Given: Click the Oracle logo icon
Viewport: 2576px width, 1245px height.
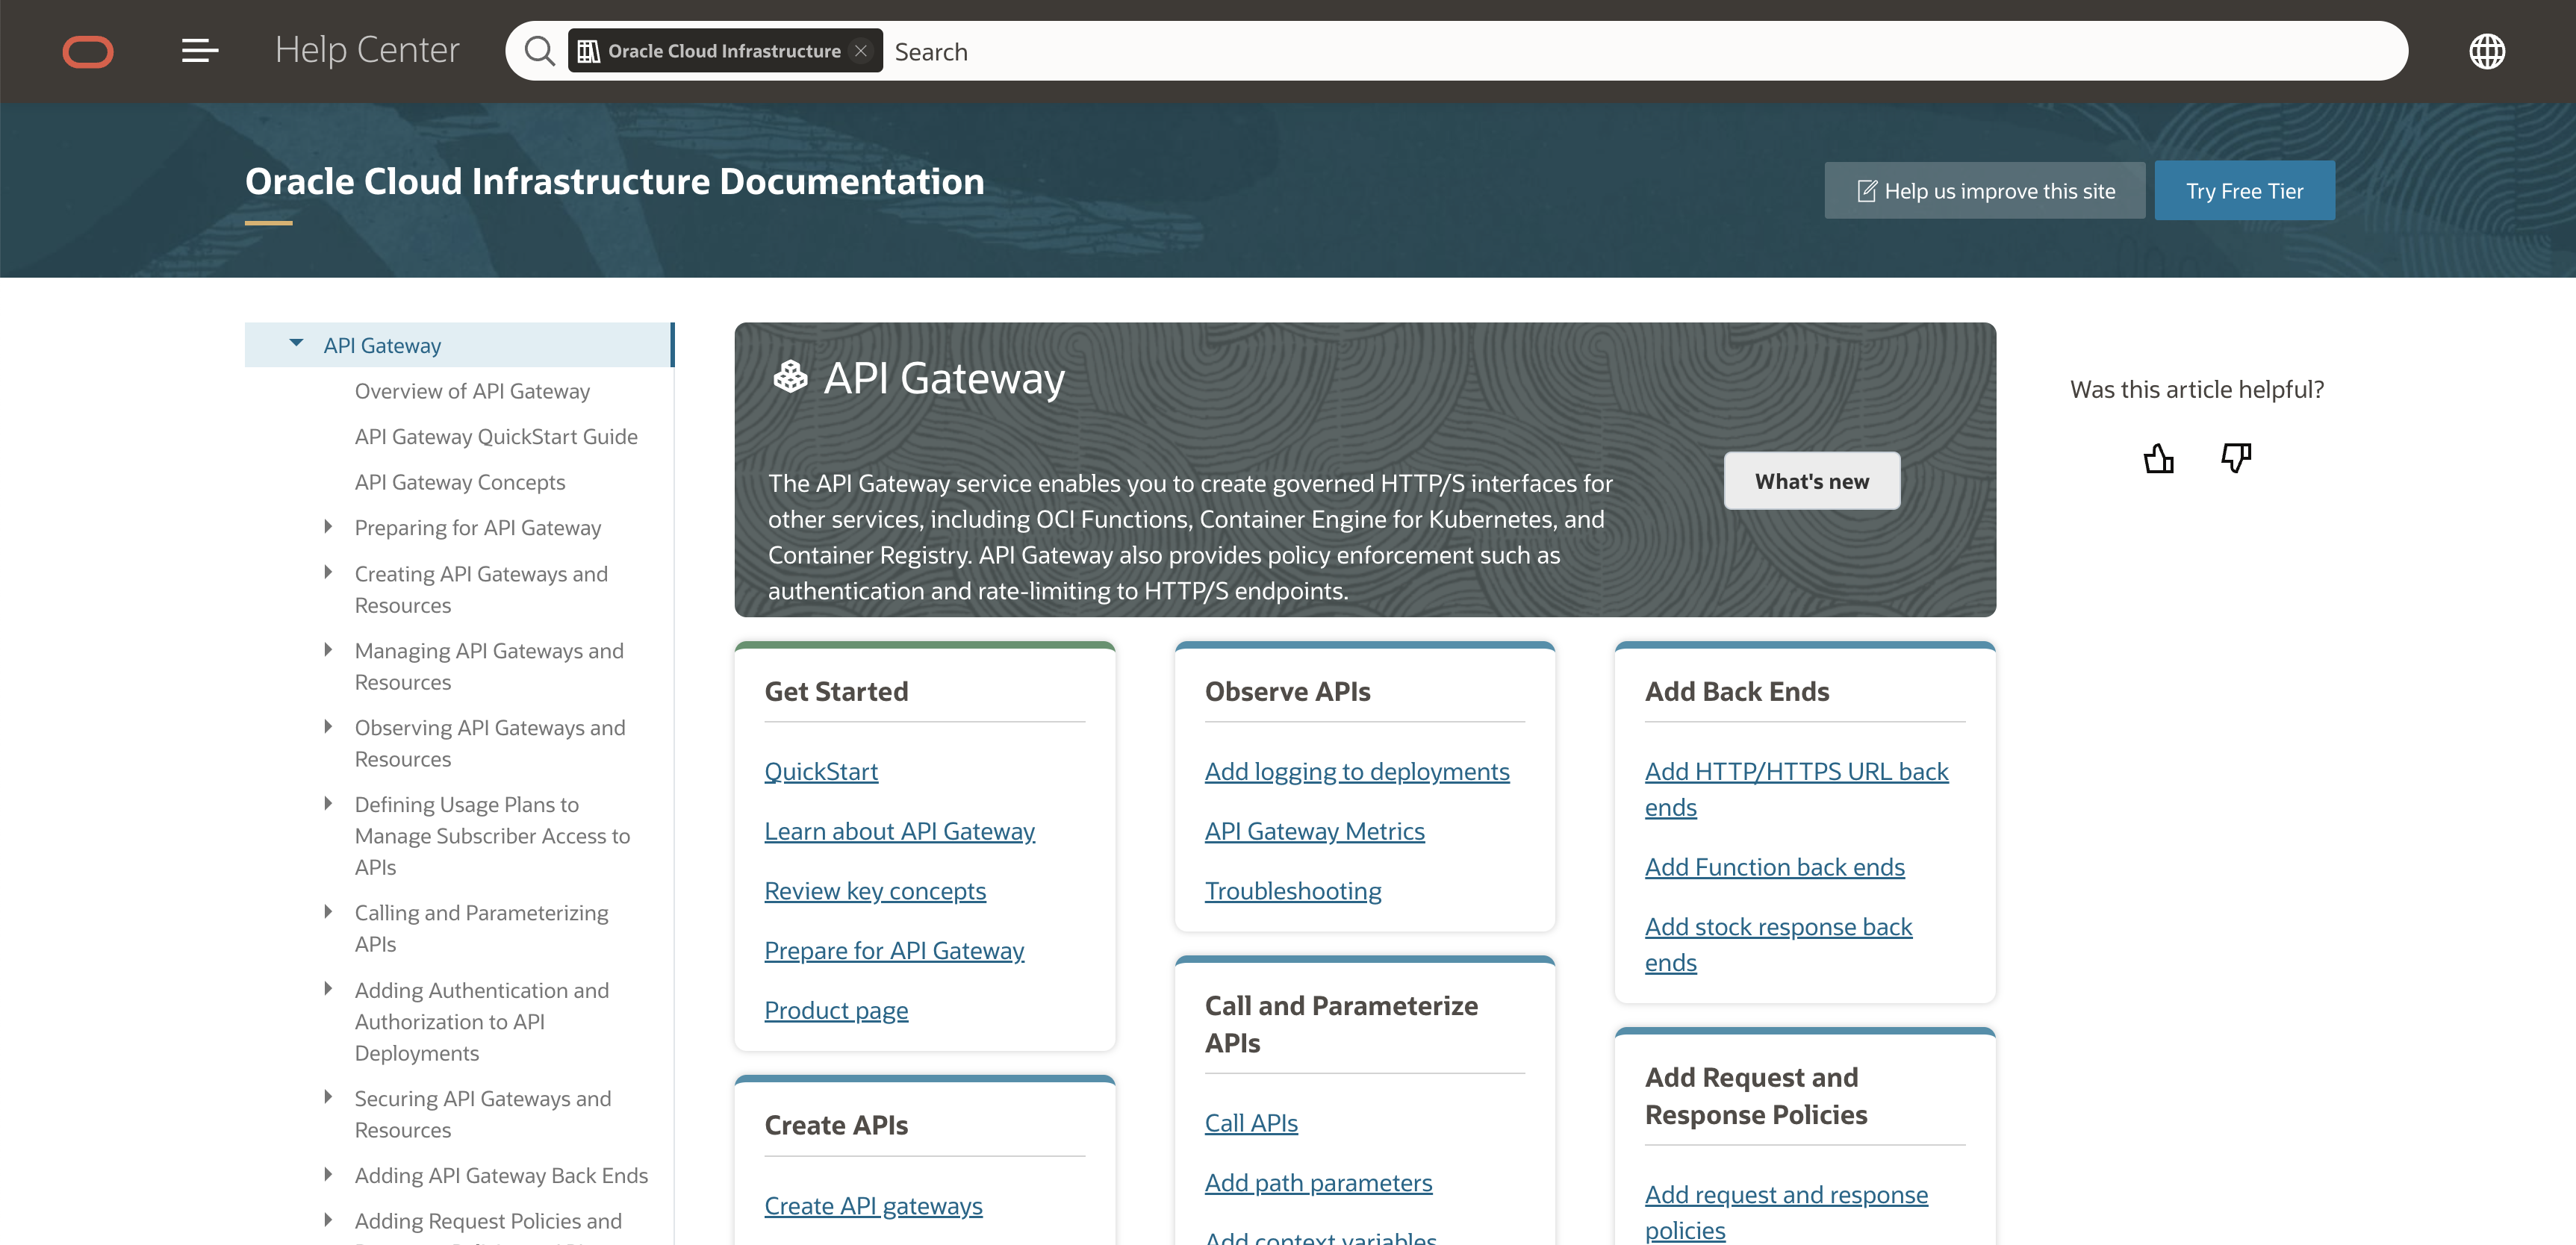Looking at the screenshot, I should (x=88, y=51).
